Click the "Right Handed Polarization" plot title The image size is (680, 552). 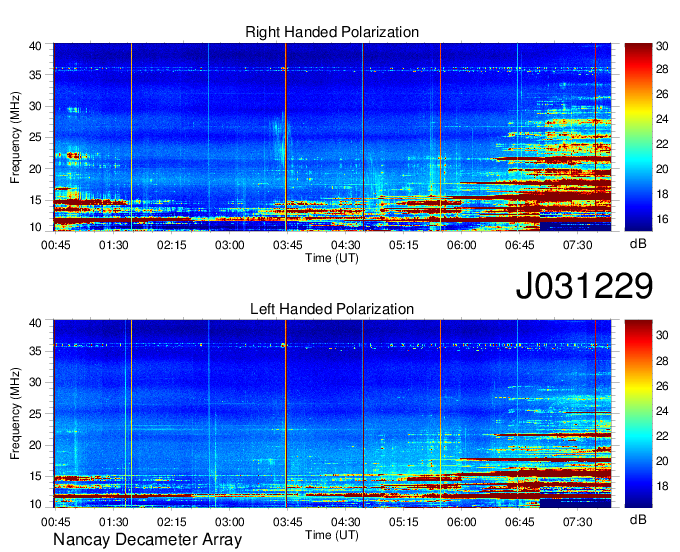pyautogui.click(x=332, y=32)
